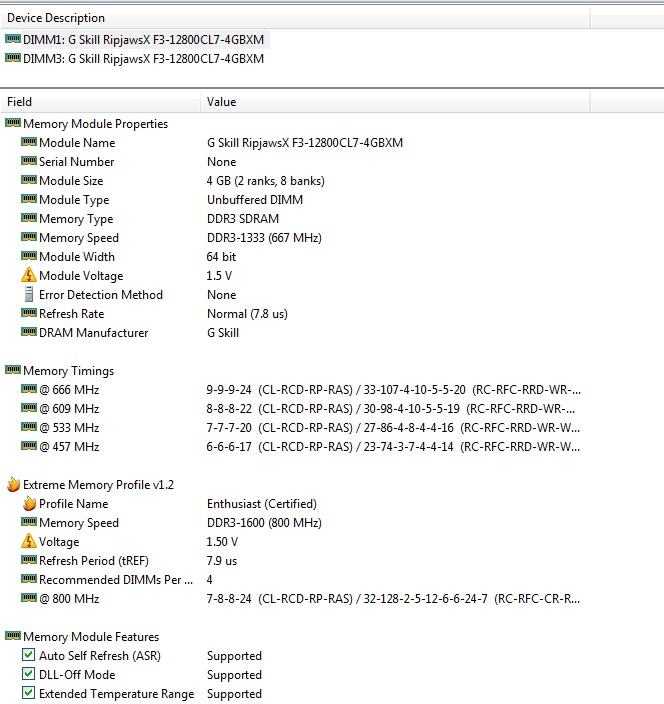Select the Enthusiast (Certified) value
The width and height of the screenshot is (664, 704).
point(262,504)
